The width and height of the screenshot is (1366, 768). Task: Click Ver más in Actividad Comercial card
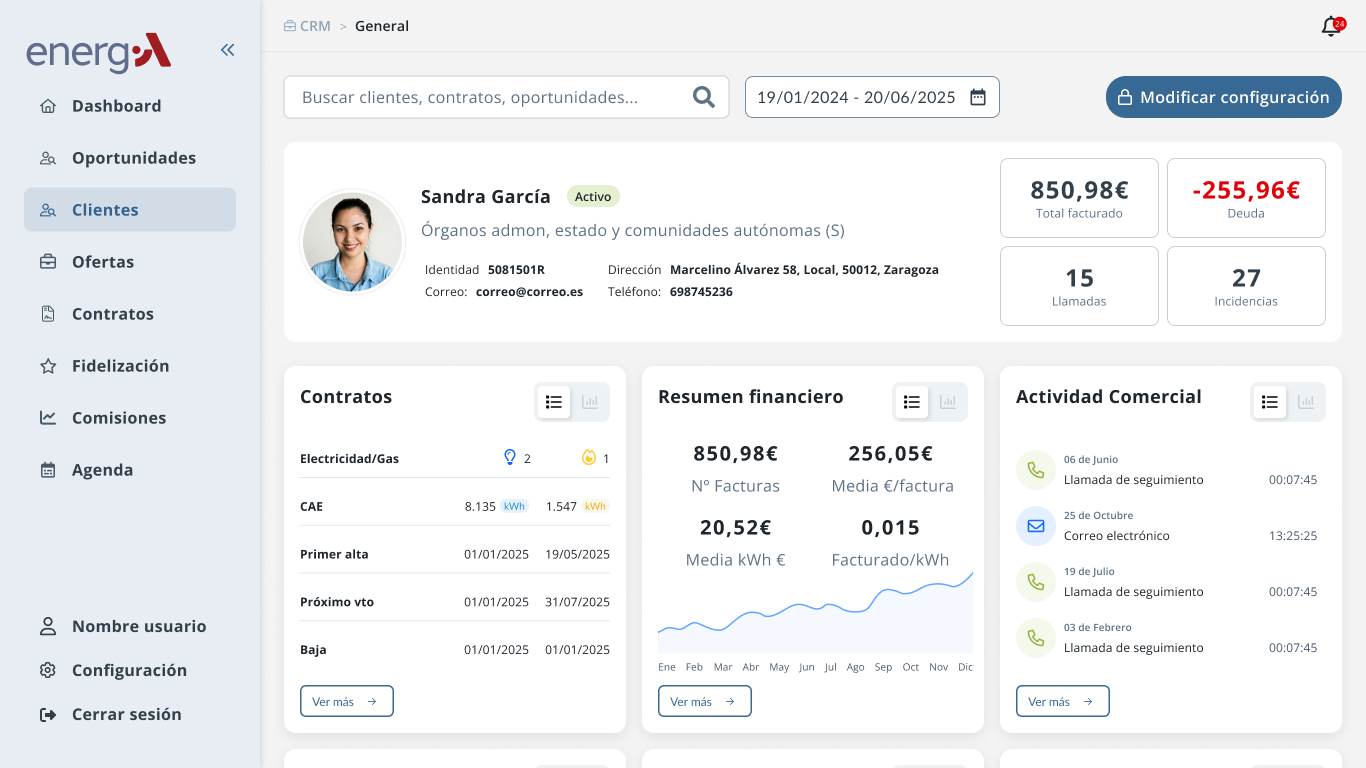pyautogui.click(x=1062, y=701)
